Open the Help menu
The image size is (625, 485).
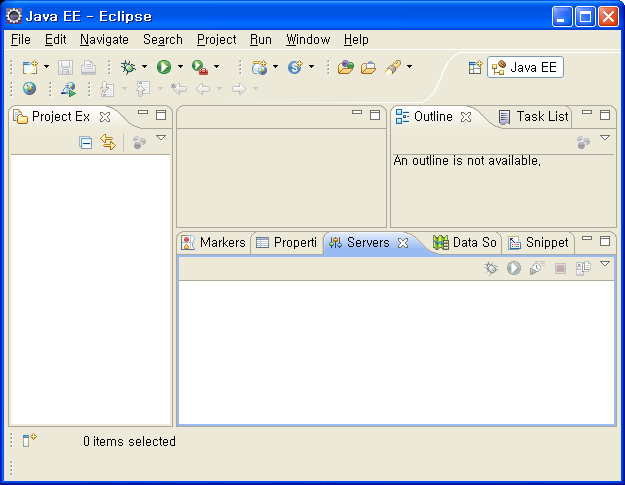click(356, 39)
